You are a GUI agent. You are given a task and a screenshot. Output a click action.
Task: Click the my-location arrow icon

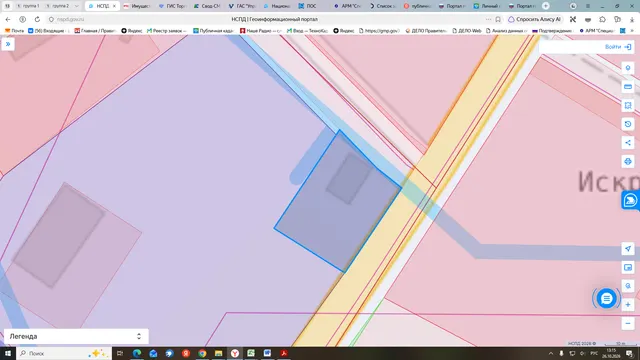(x=628, y=249)
